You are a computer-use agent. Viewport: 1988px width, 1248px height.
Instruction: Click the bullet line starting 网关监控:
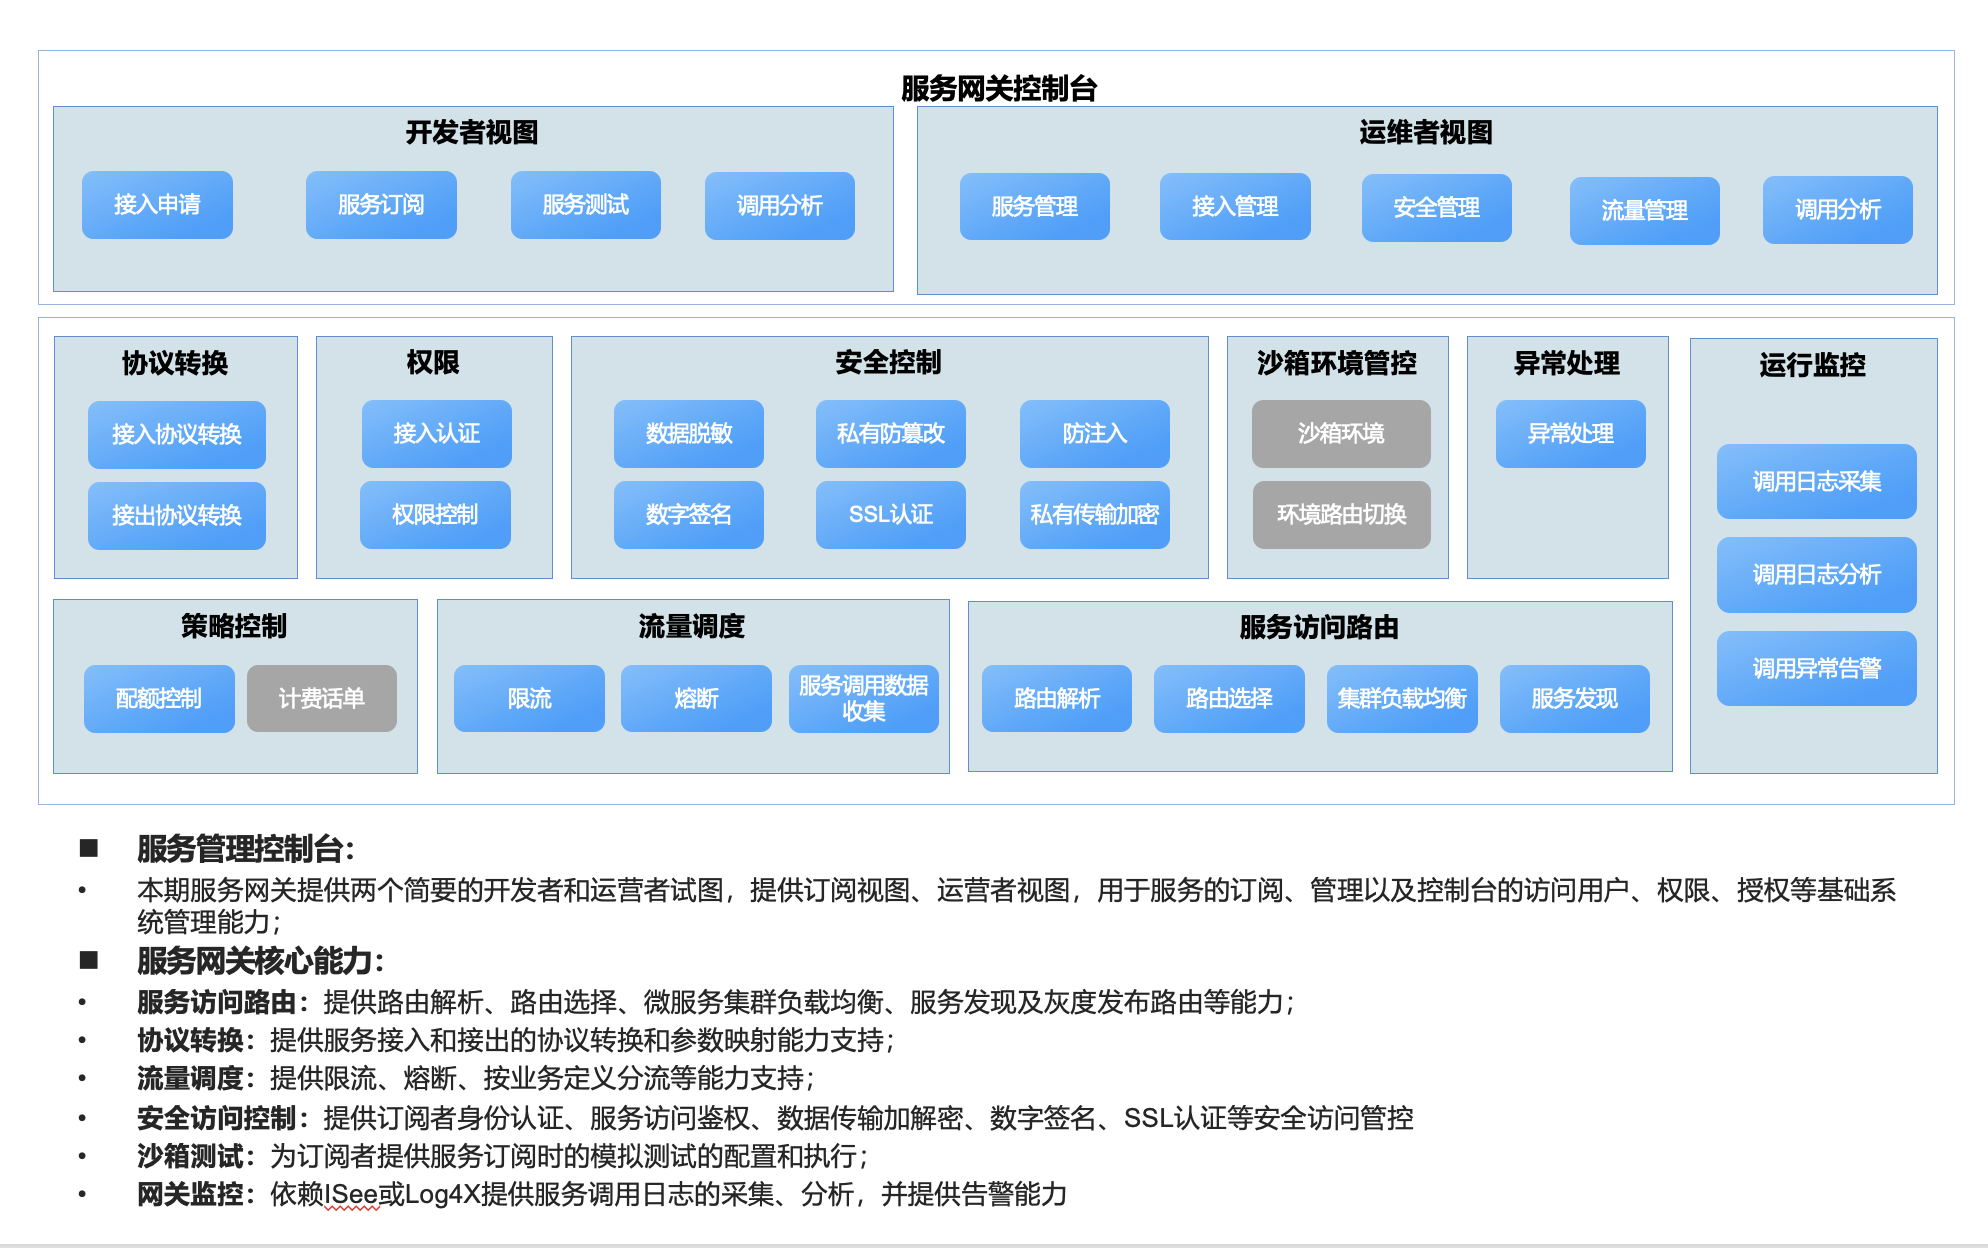point(602,1194)
